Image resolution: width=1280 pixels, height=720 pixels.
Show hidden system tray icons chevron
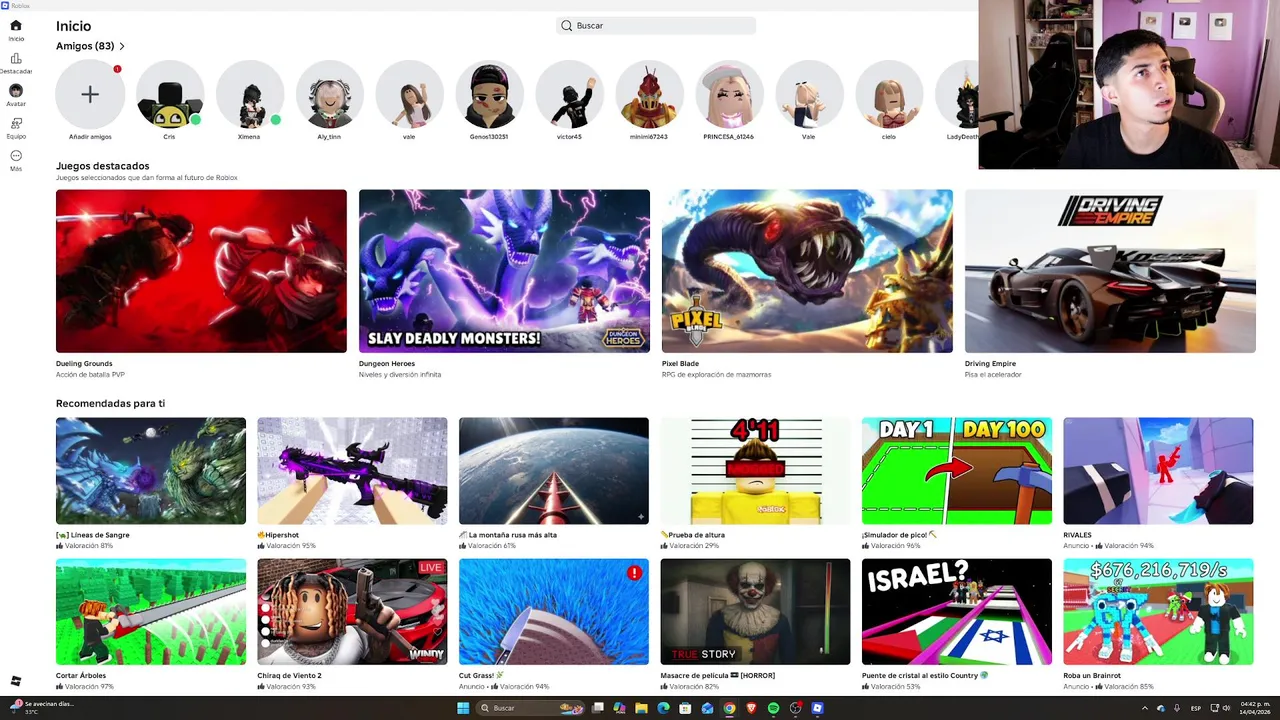1145,708
